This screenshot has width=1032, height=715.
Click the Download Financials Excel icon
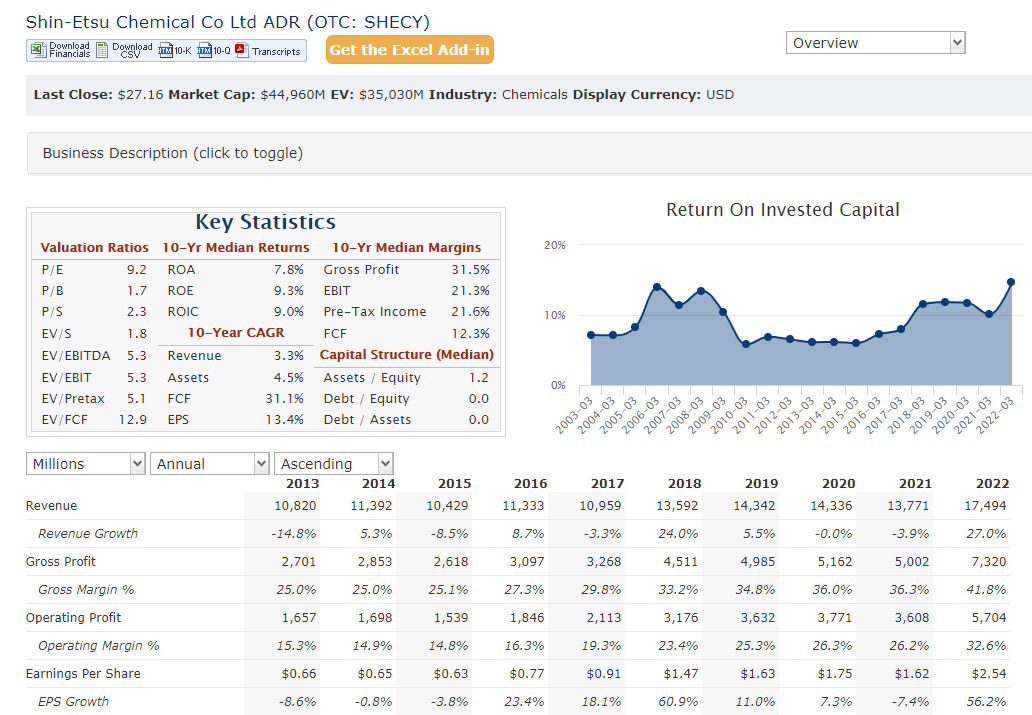point(39,50)
